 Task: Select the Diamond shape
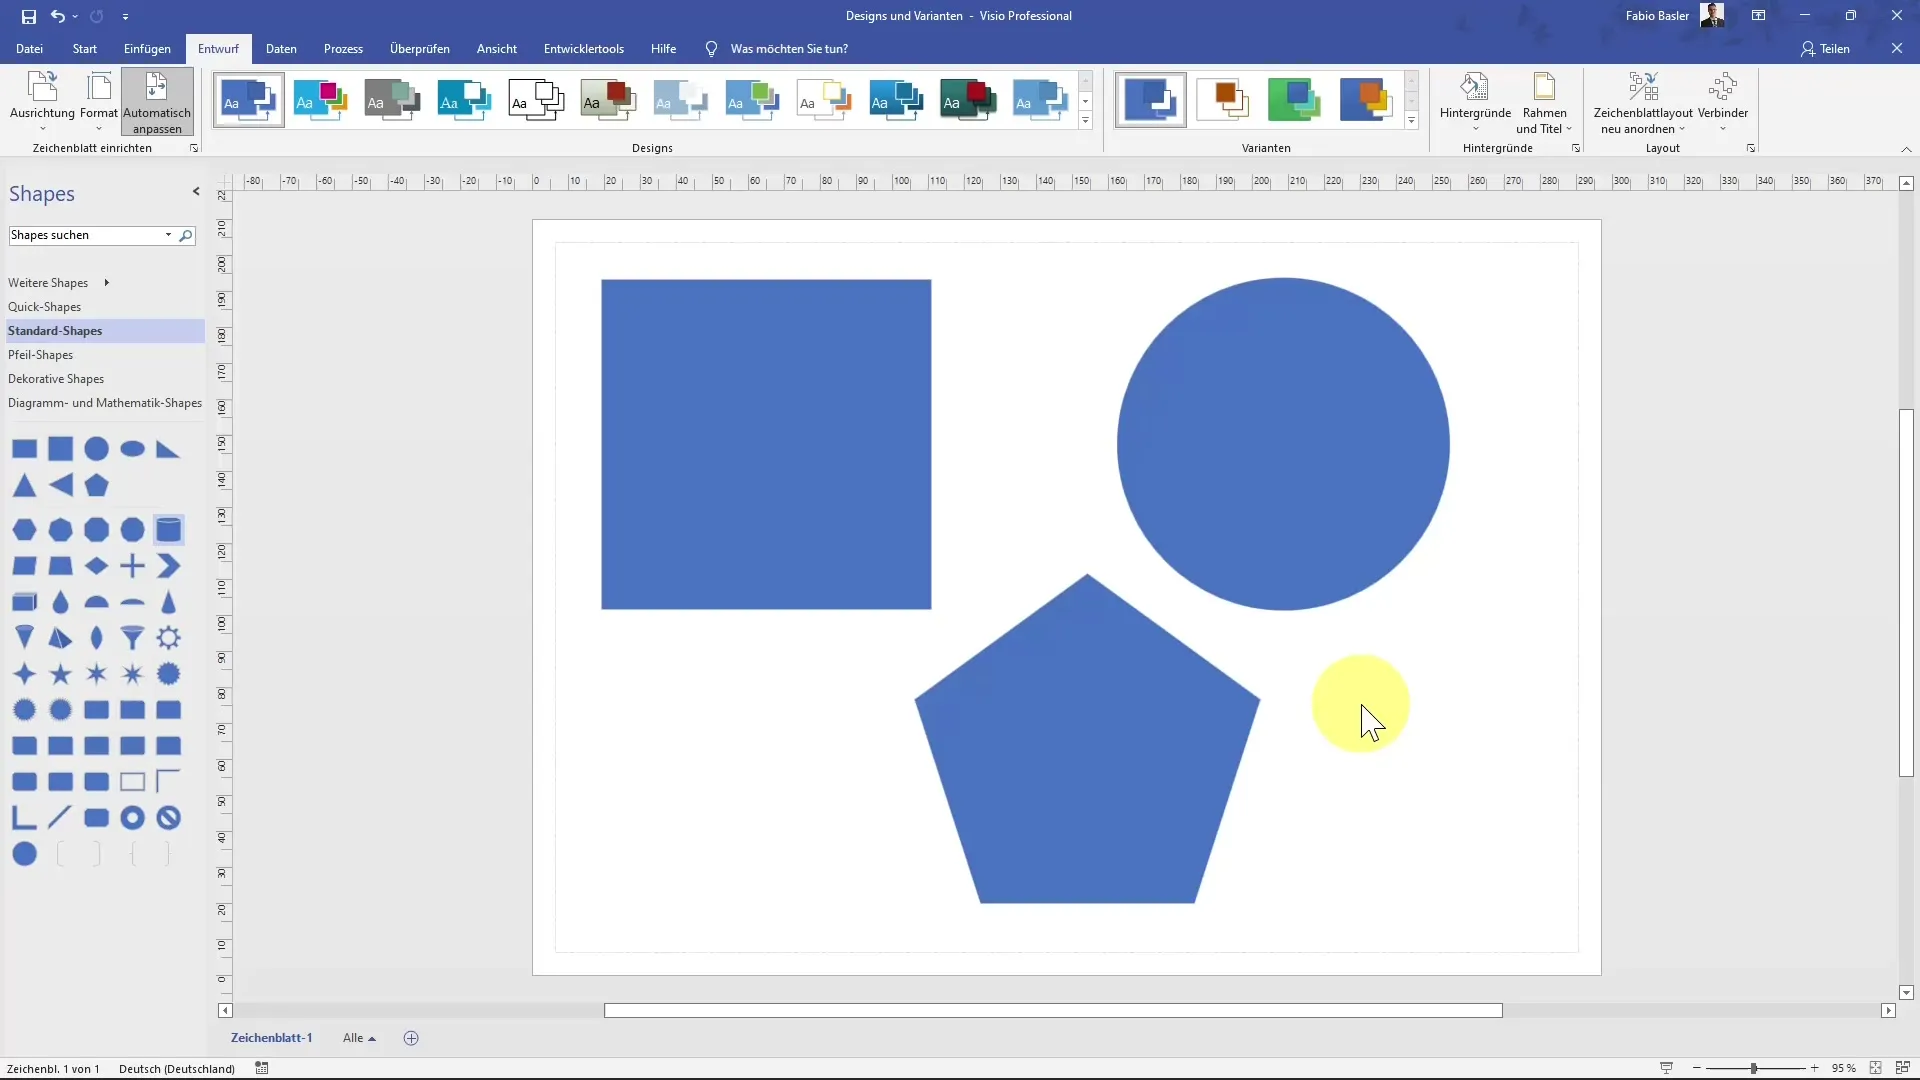[x=96, y=566]
